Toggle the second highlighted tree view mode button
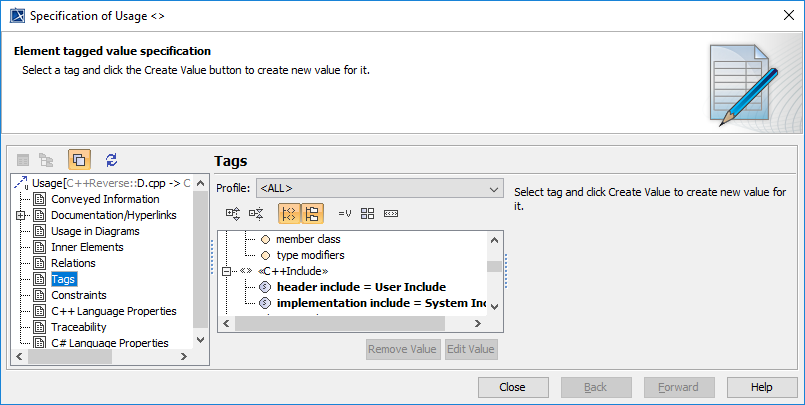Viewport: 805px width, 405px height. click(x=312, y=213)
